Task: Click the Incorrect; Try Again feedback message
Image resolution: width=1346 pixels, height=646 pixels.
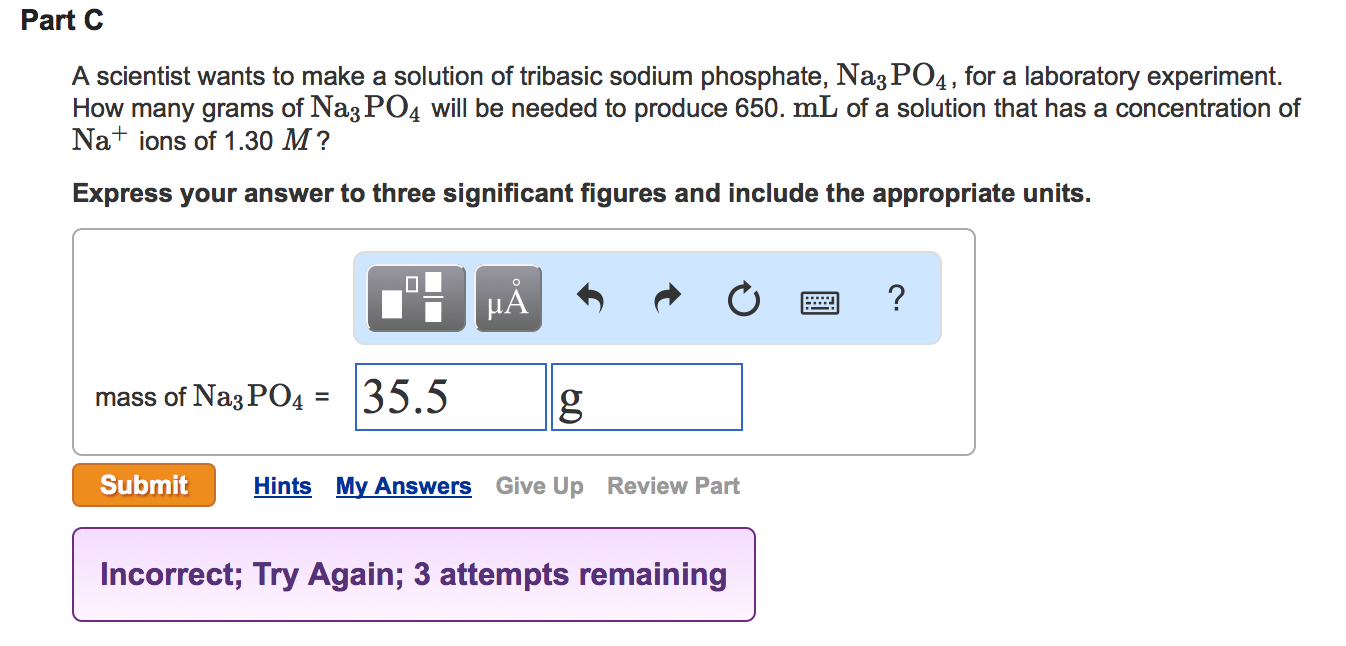Action: 412,574
